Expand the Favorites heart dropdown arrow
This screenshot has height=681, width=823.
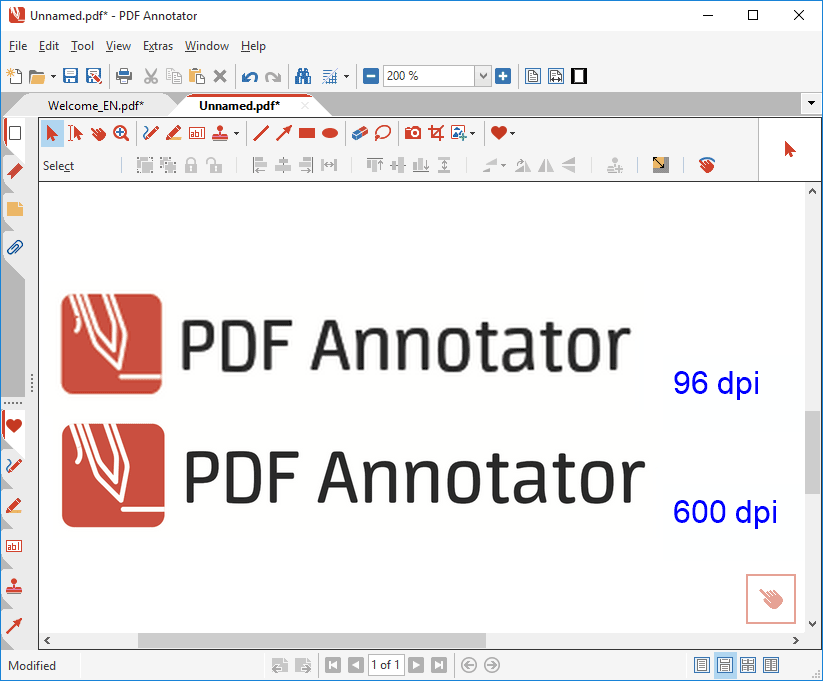click(512, 133)
